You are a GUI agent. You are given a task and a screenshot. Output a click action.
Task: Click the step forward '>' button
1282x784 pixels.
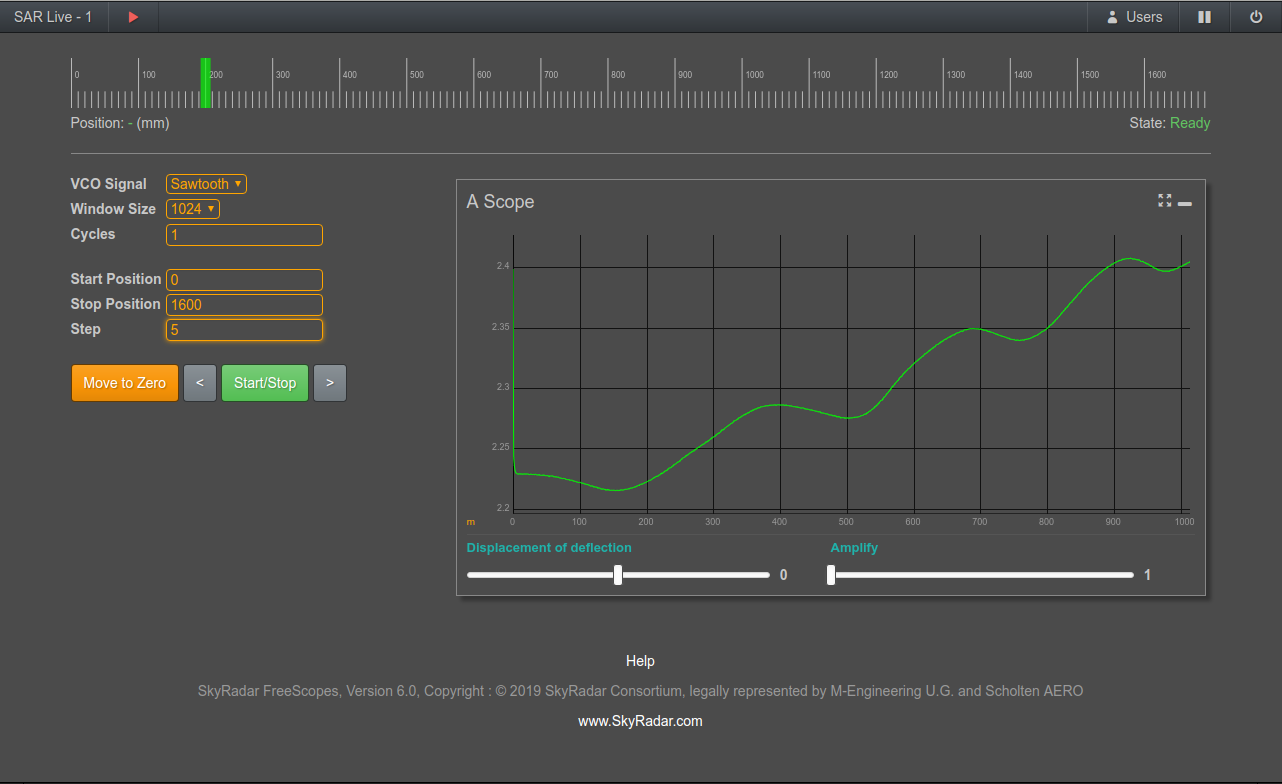[330, 383]
